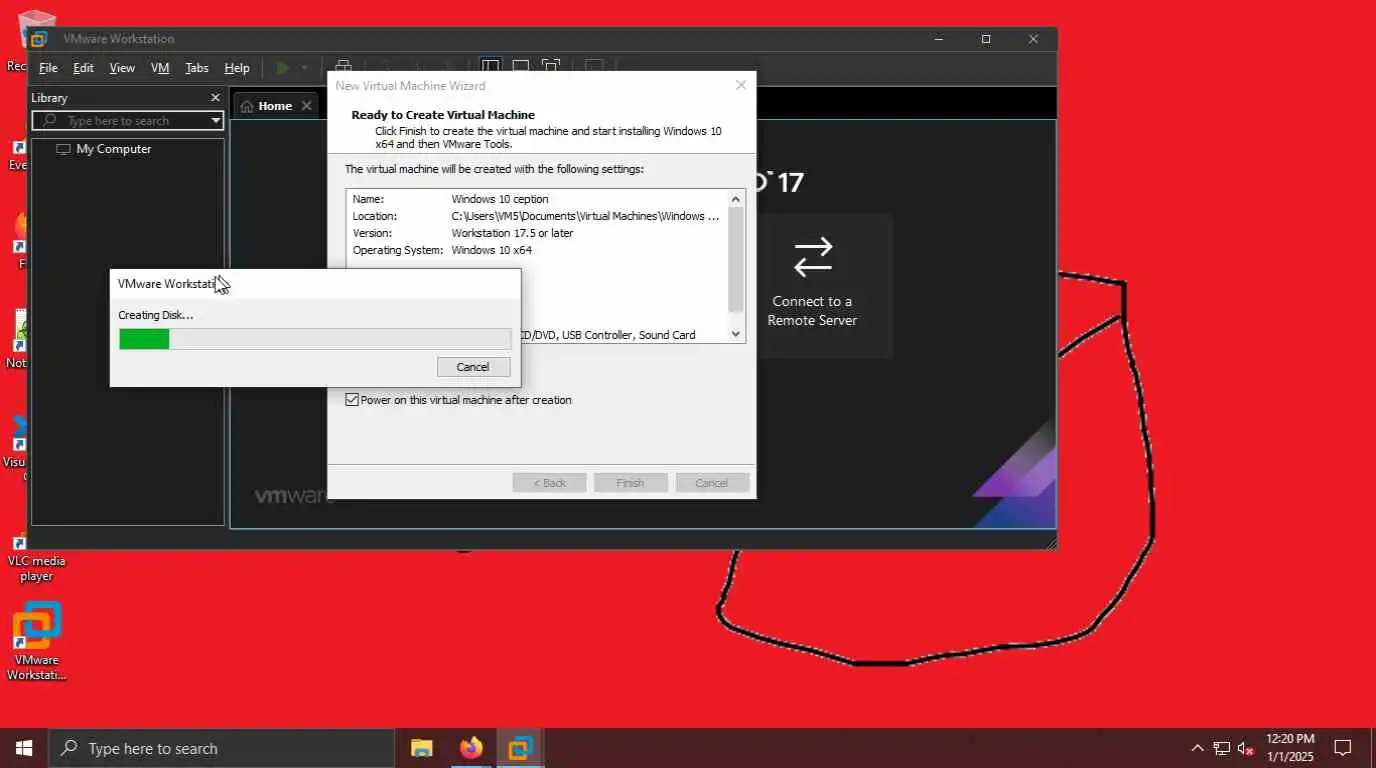Image resolution: width=1376 pixels, height=768 pixels.
Task: Open the notification center icon
Action: [1343, 748]
